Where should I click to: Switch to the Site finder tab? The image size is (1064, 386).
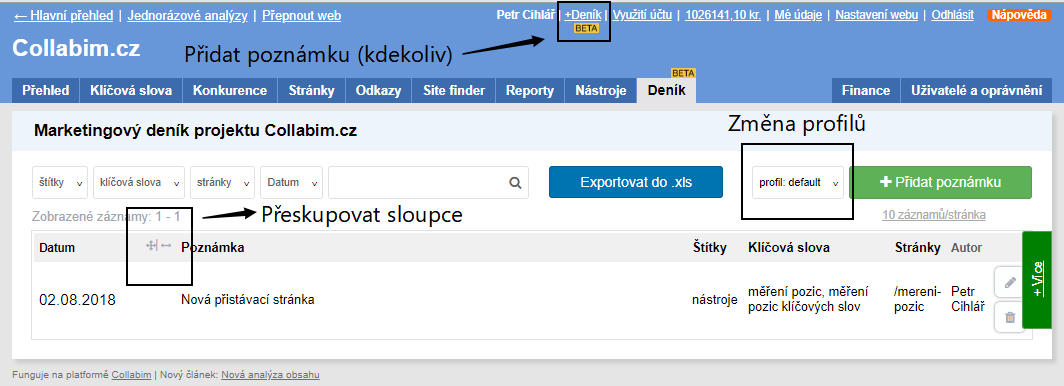coord(454,90)
